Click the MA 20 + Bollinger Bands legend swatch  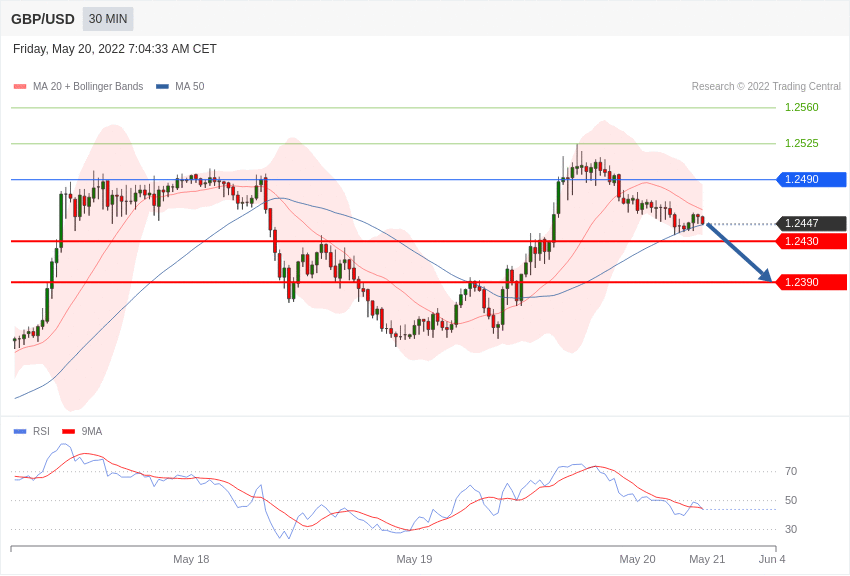coord(20,87)
